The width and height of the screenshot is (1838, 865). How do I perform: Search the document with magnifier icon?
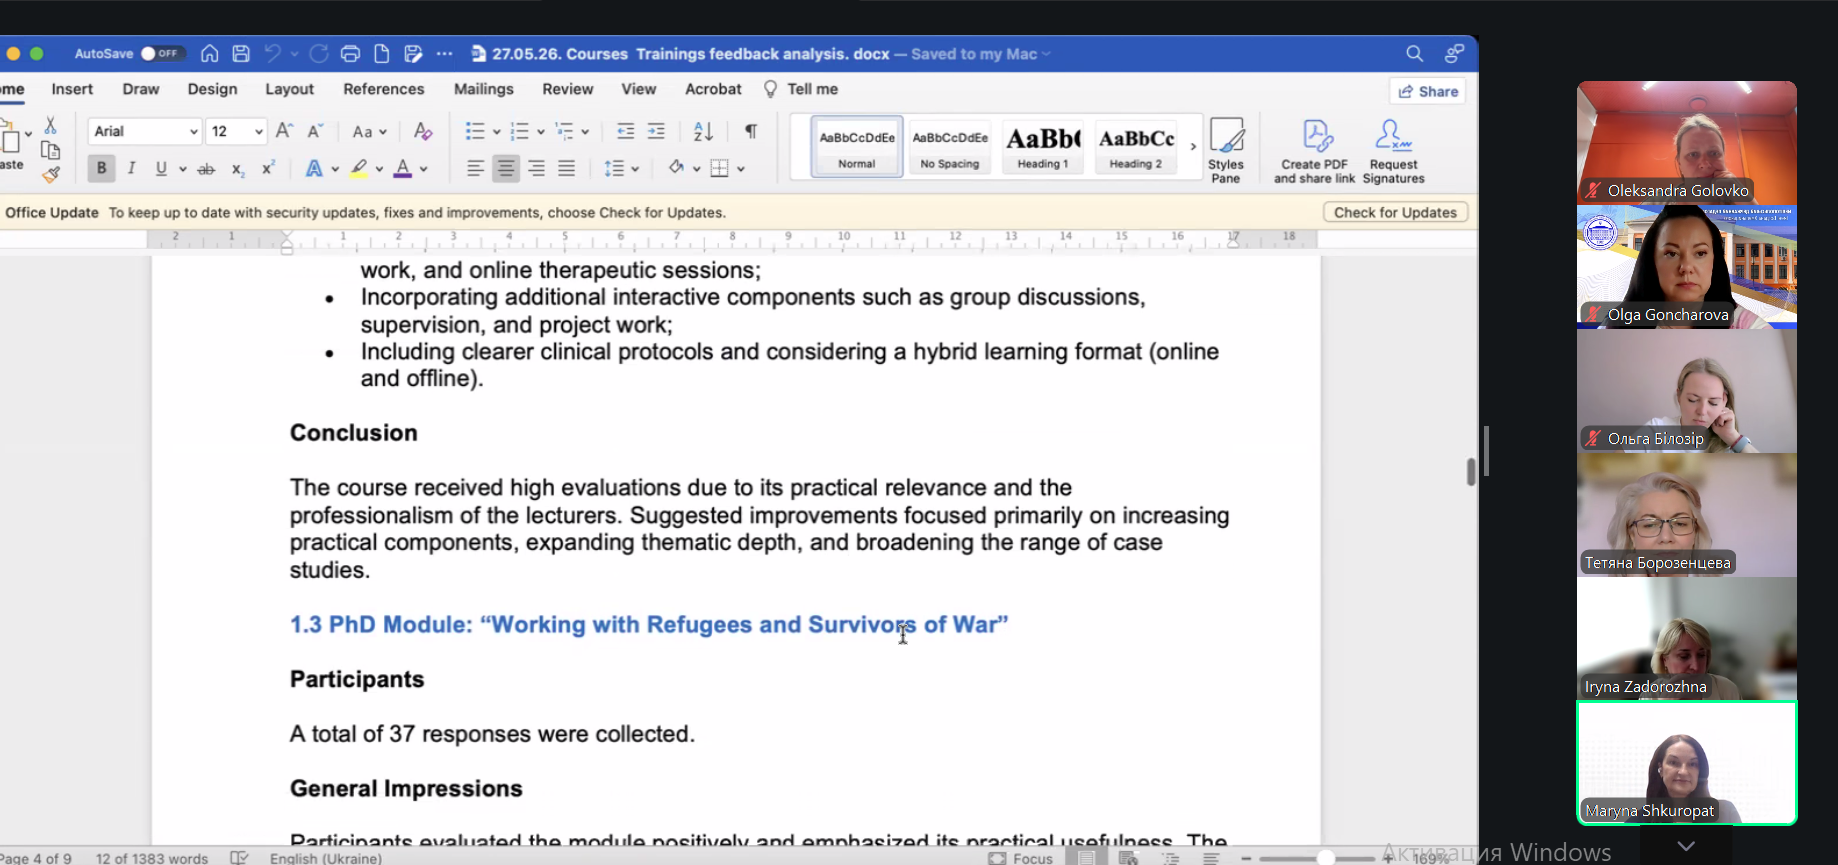1414,54
